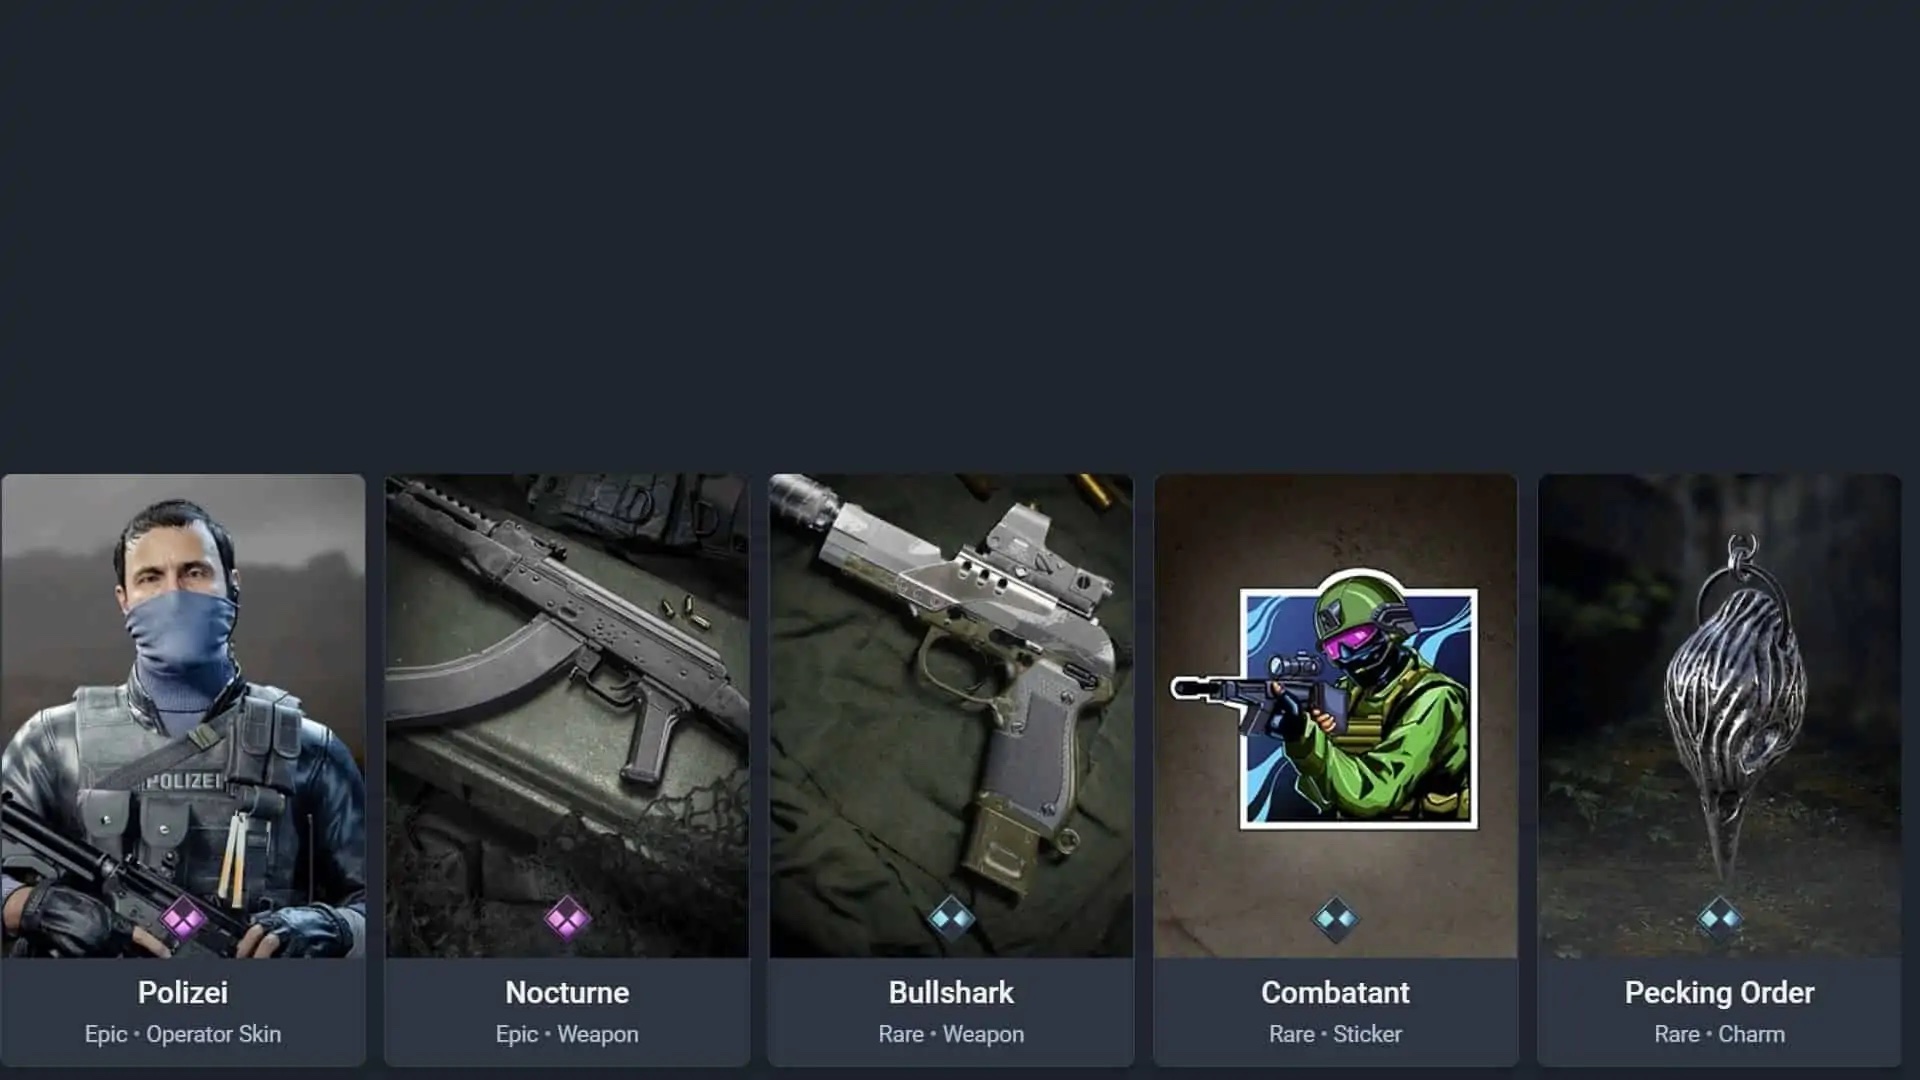Click the purple Epic rarity icon on Nocturne

point(567,918)
